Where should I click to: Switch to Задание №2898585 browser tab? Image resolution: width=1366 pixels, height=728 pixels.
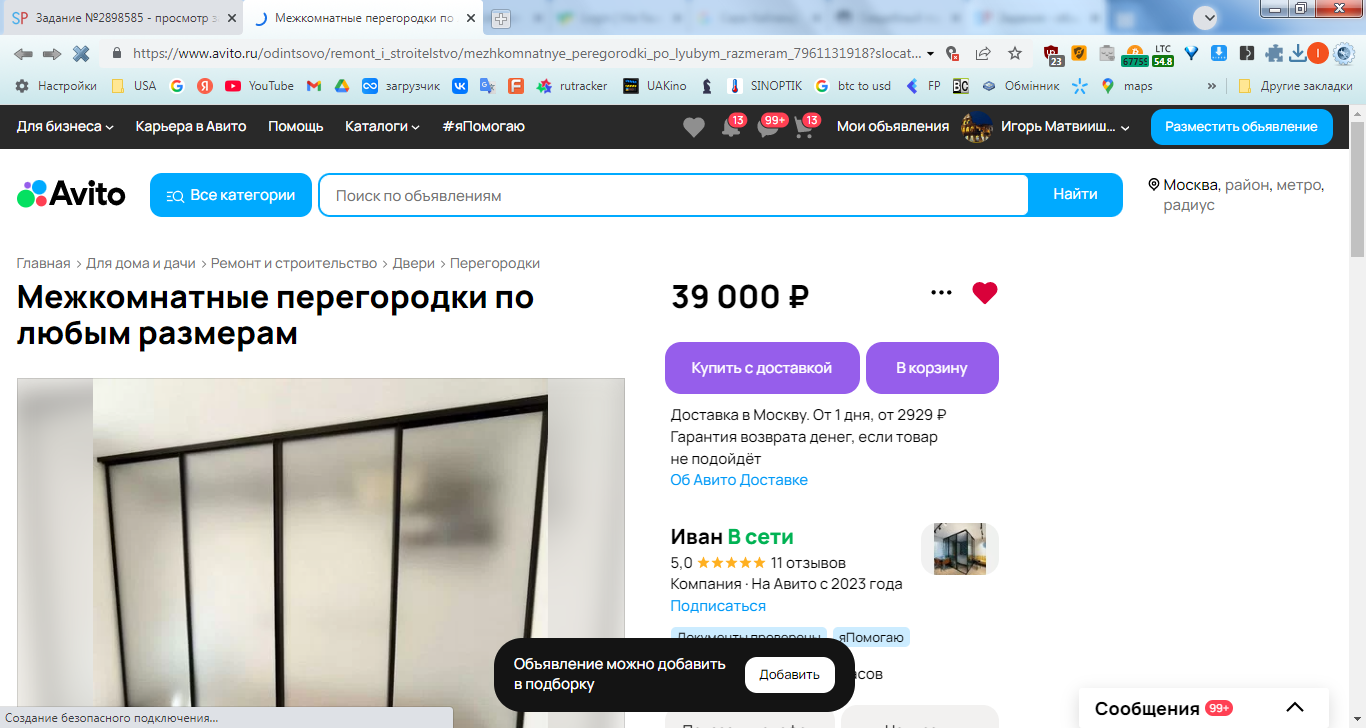coord(122,18)
